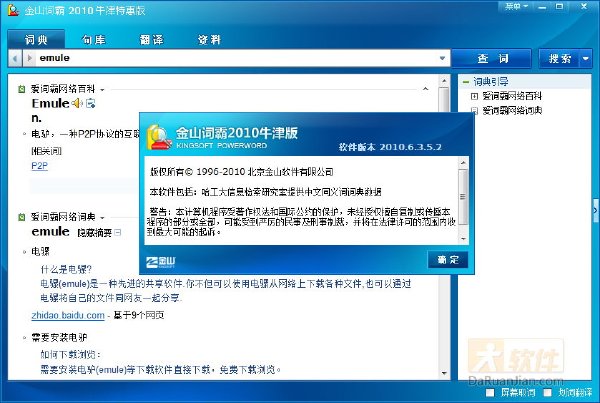Click the 爱词霸网络词典 section icon
Viewport: 600px width, 403px height.
(21, 217)
